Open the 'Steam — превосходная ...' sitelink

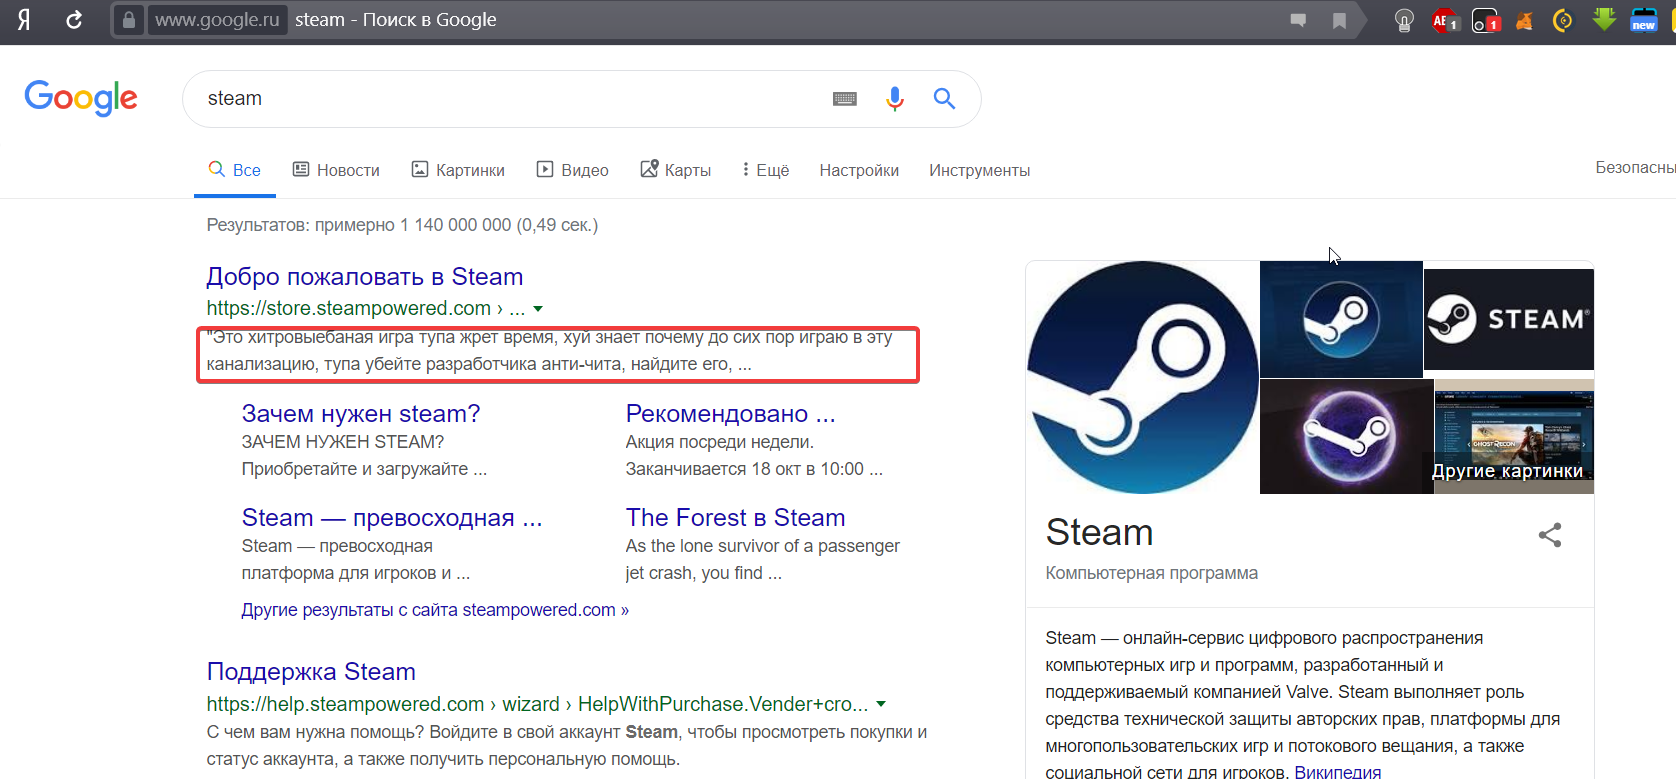coord(392,518)
